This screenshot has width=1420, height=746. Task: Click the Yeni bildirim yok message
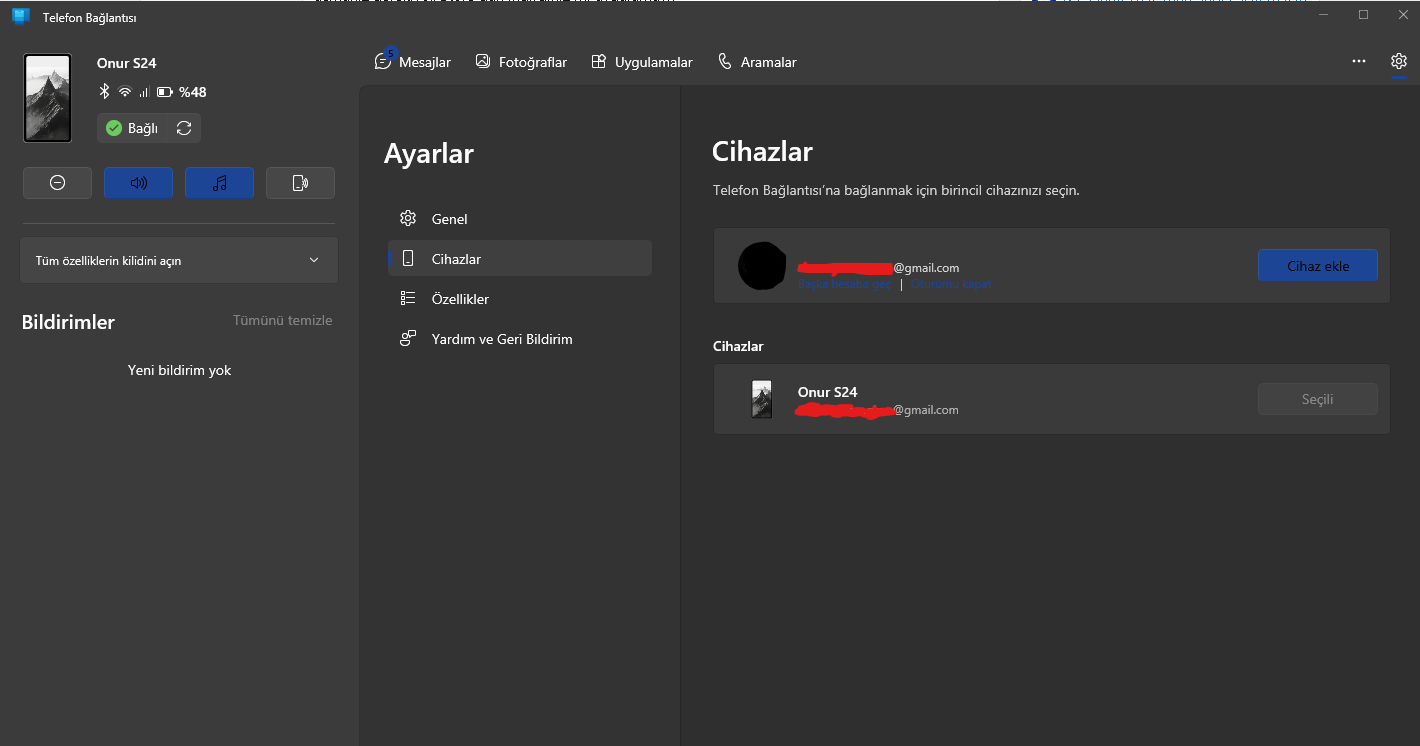point(180,370)
